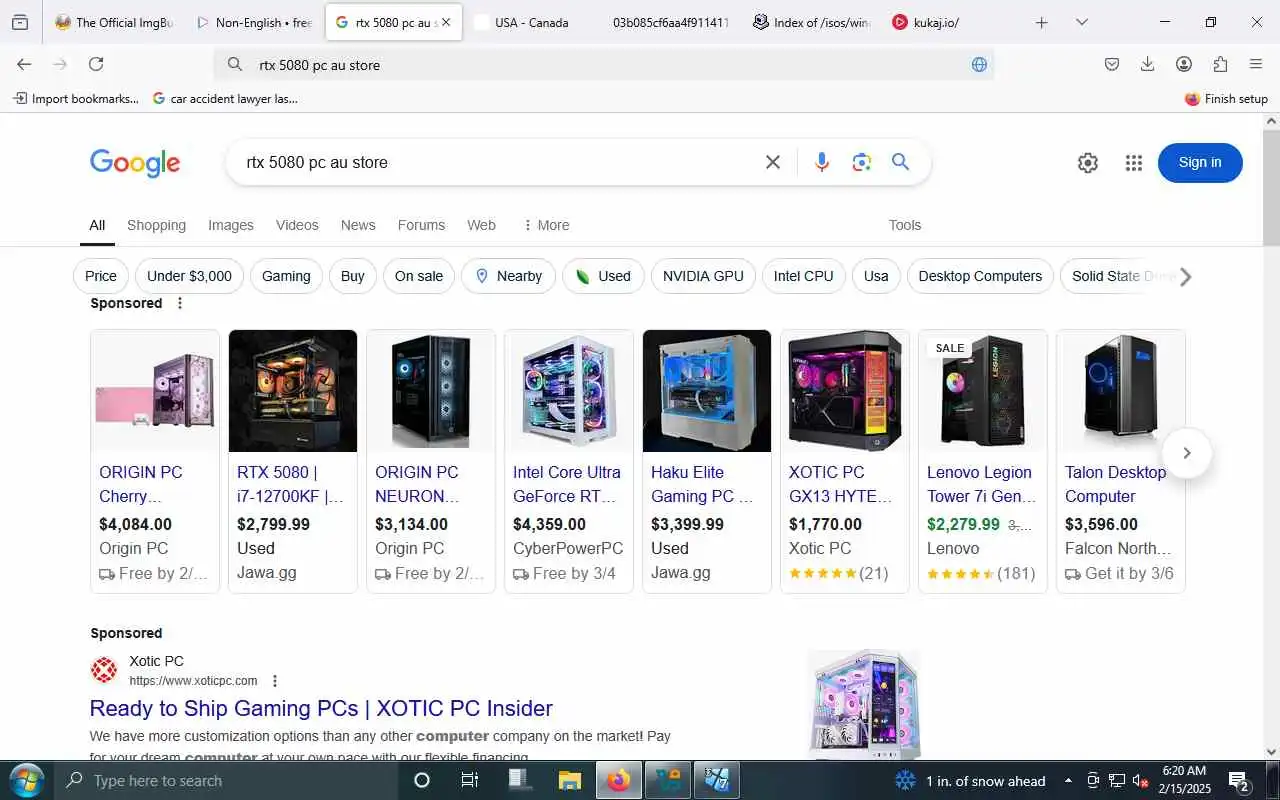This screenshot has width=1280, height=800.
Task: Click the Google logo
Action: (x=135, y=163)
